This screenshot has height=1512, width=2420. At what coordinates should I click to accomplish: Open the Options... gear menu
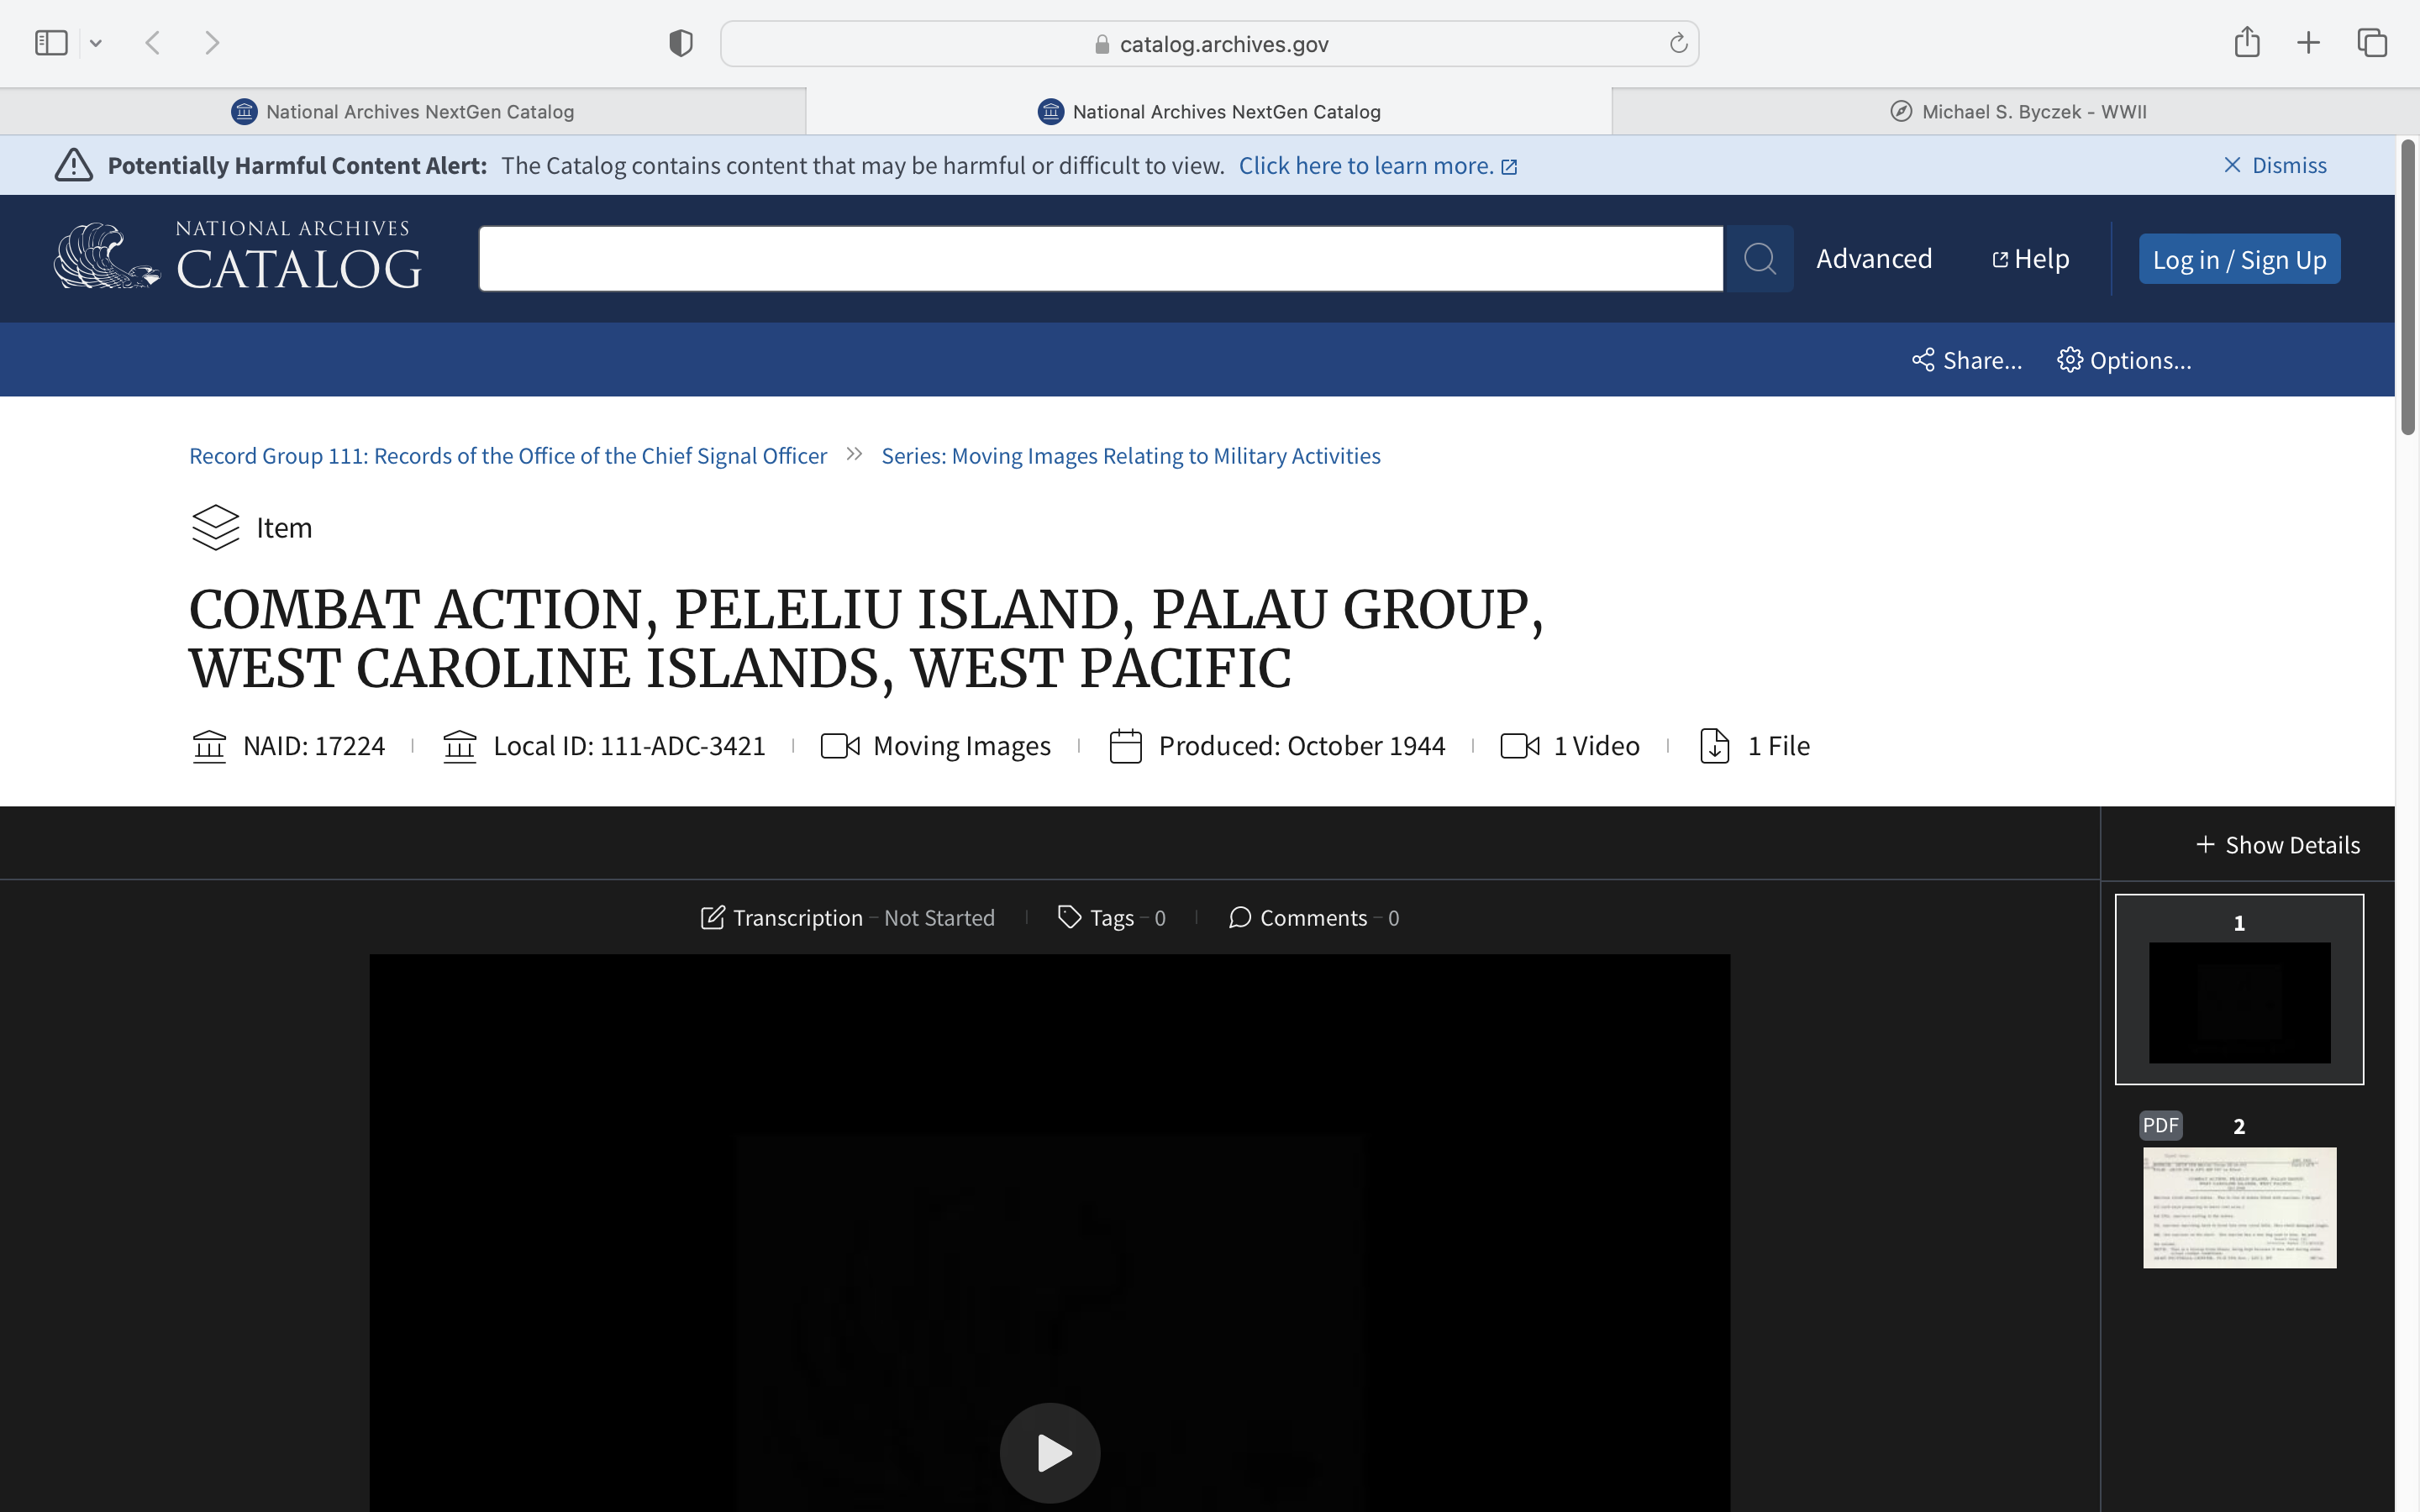(2124, 360)
